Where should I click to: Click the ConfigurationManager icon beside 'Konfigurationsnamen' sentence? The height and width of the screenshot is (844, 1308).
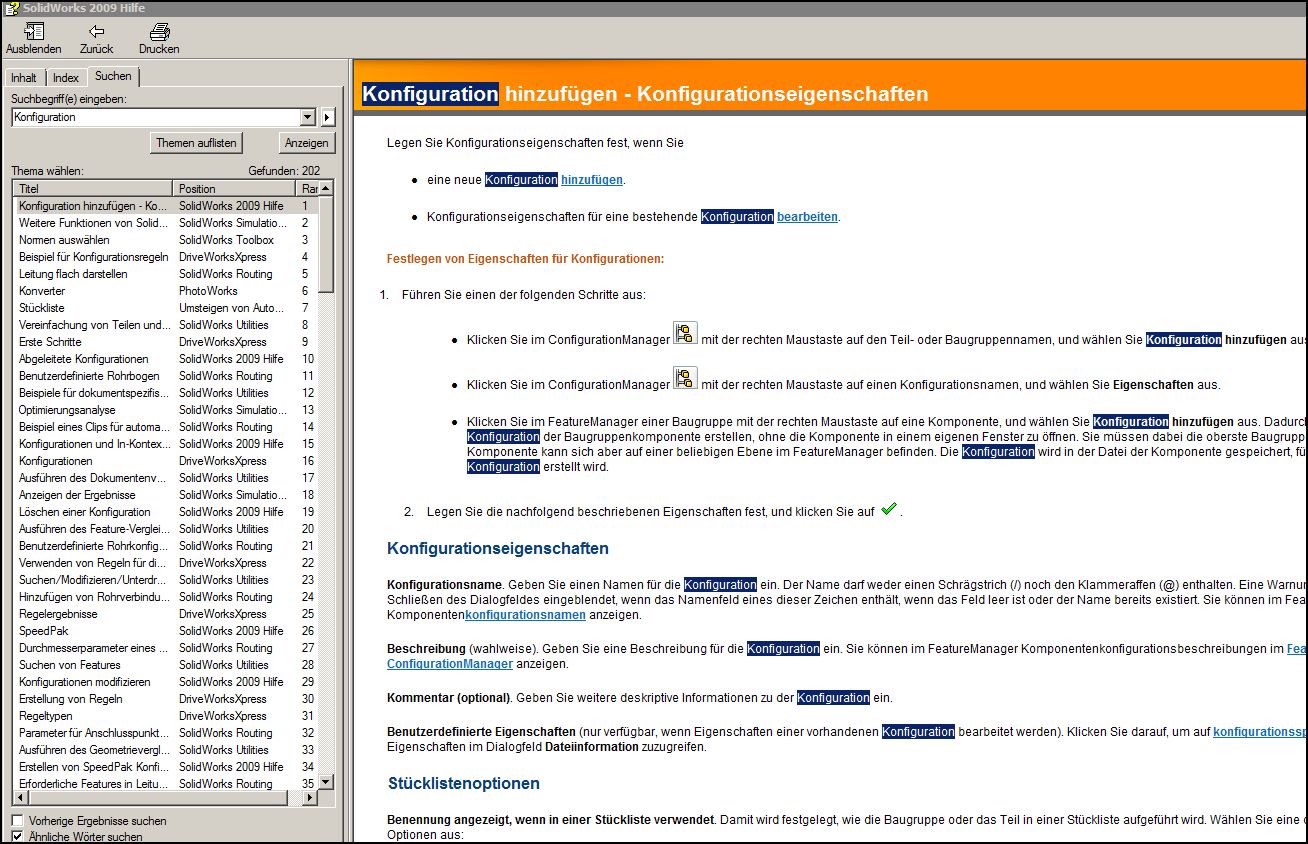[x=685, y=379]
